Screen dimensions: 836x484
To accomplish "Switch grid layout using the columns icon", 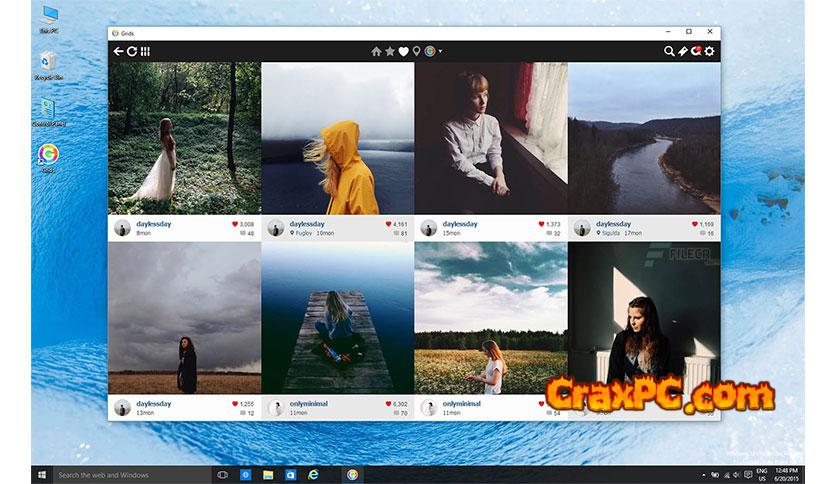I will [x=145, y=52].
